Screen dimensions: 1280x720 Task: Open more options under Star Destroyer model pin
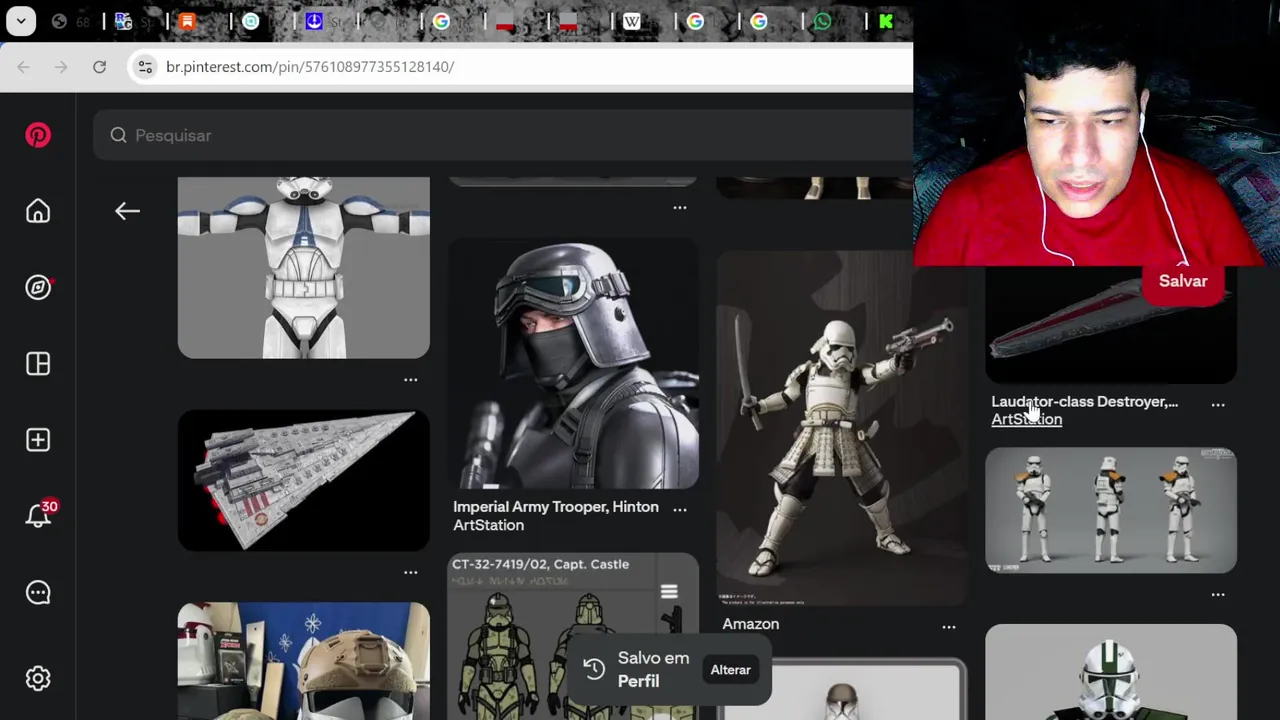(410, 572)
